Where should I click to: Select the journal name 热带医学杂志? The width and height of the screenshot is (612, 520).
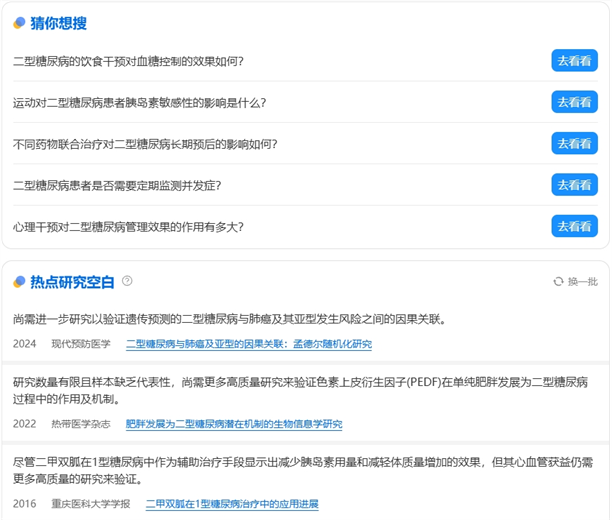(x=81, y=424)
